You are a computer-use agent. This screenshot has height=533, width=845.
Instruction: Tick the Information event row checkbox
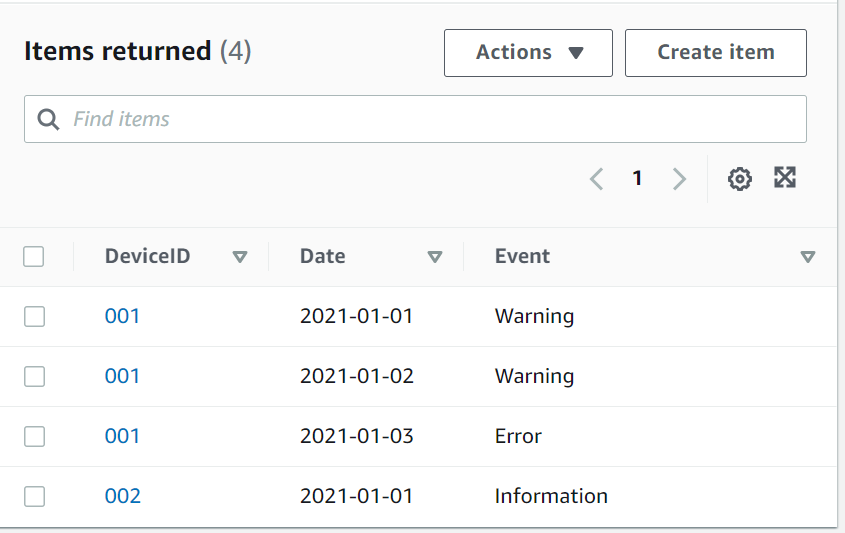click(34, 497)
